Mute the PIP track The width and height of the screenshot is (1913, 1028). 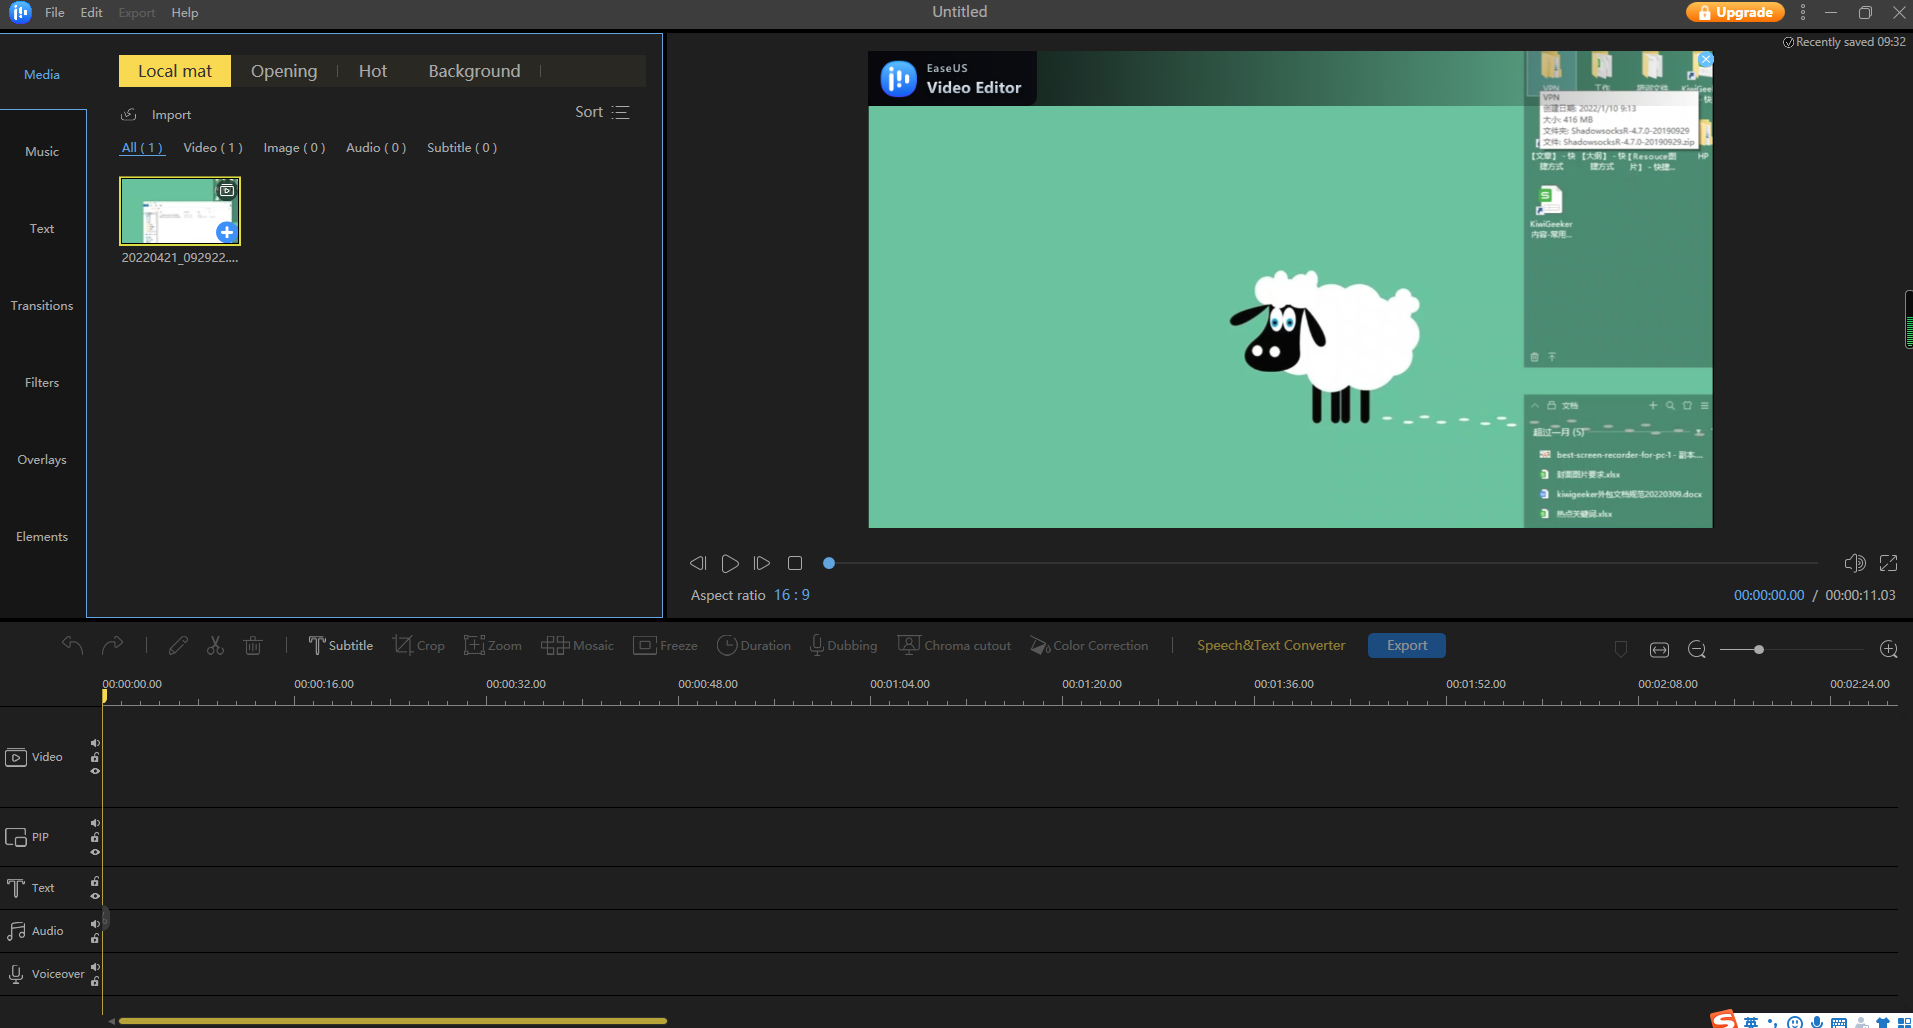pos(95,823)
